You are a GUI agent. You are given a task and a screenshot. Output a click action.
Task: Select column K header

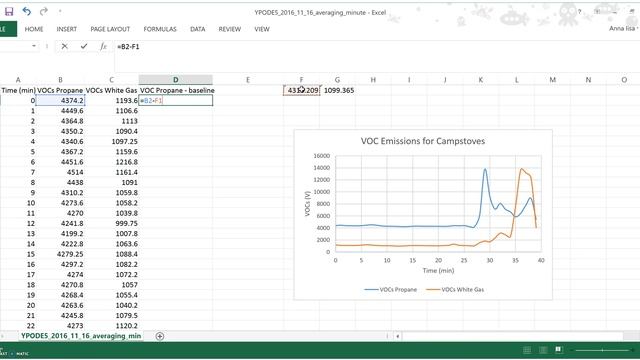point(480,80)
